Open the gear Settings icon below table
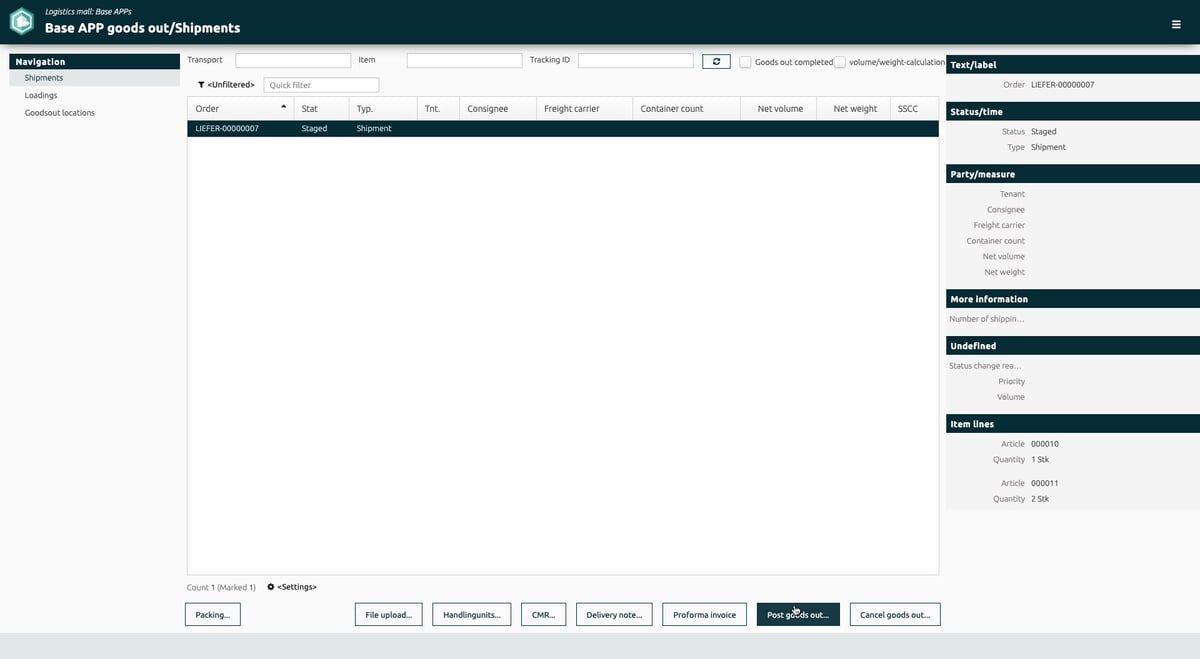The width and height of the screenshot is (1200, 659). click(271, 587)
